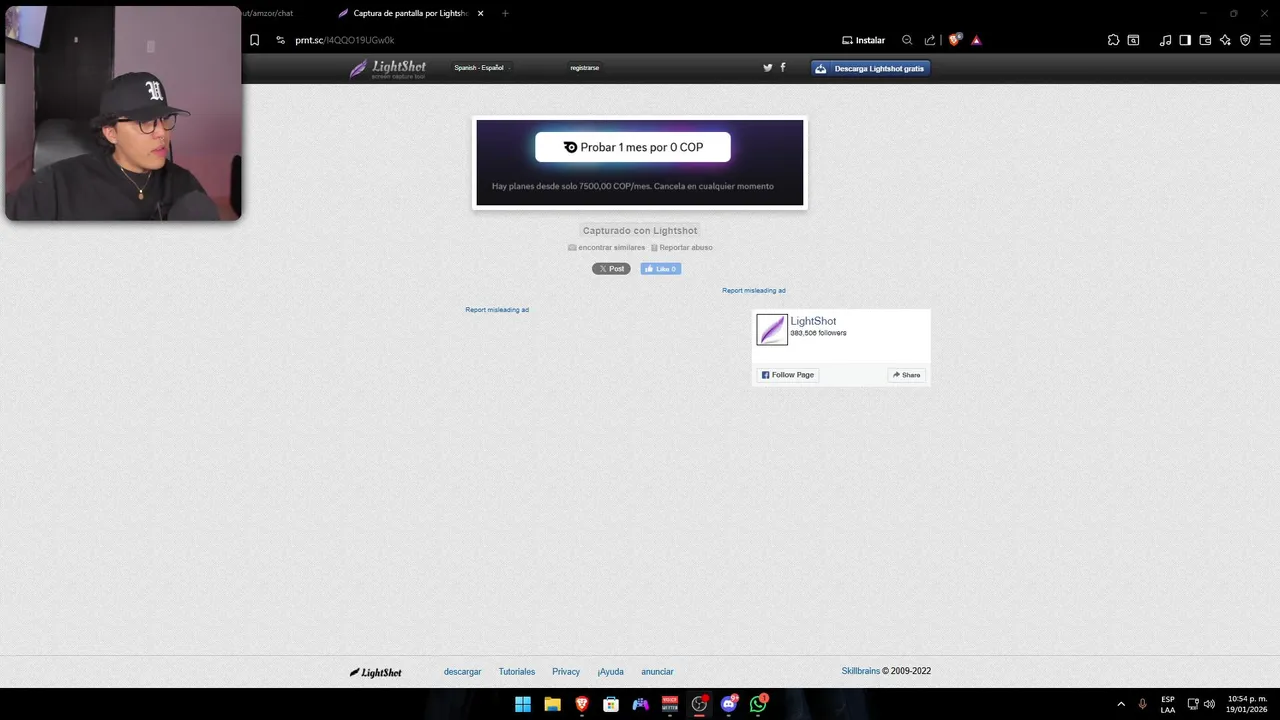Click the Instalar app button
Image resolution: width=1280 pixels, height=720 pixels.
pos(863,40)
